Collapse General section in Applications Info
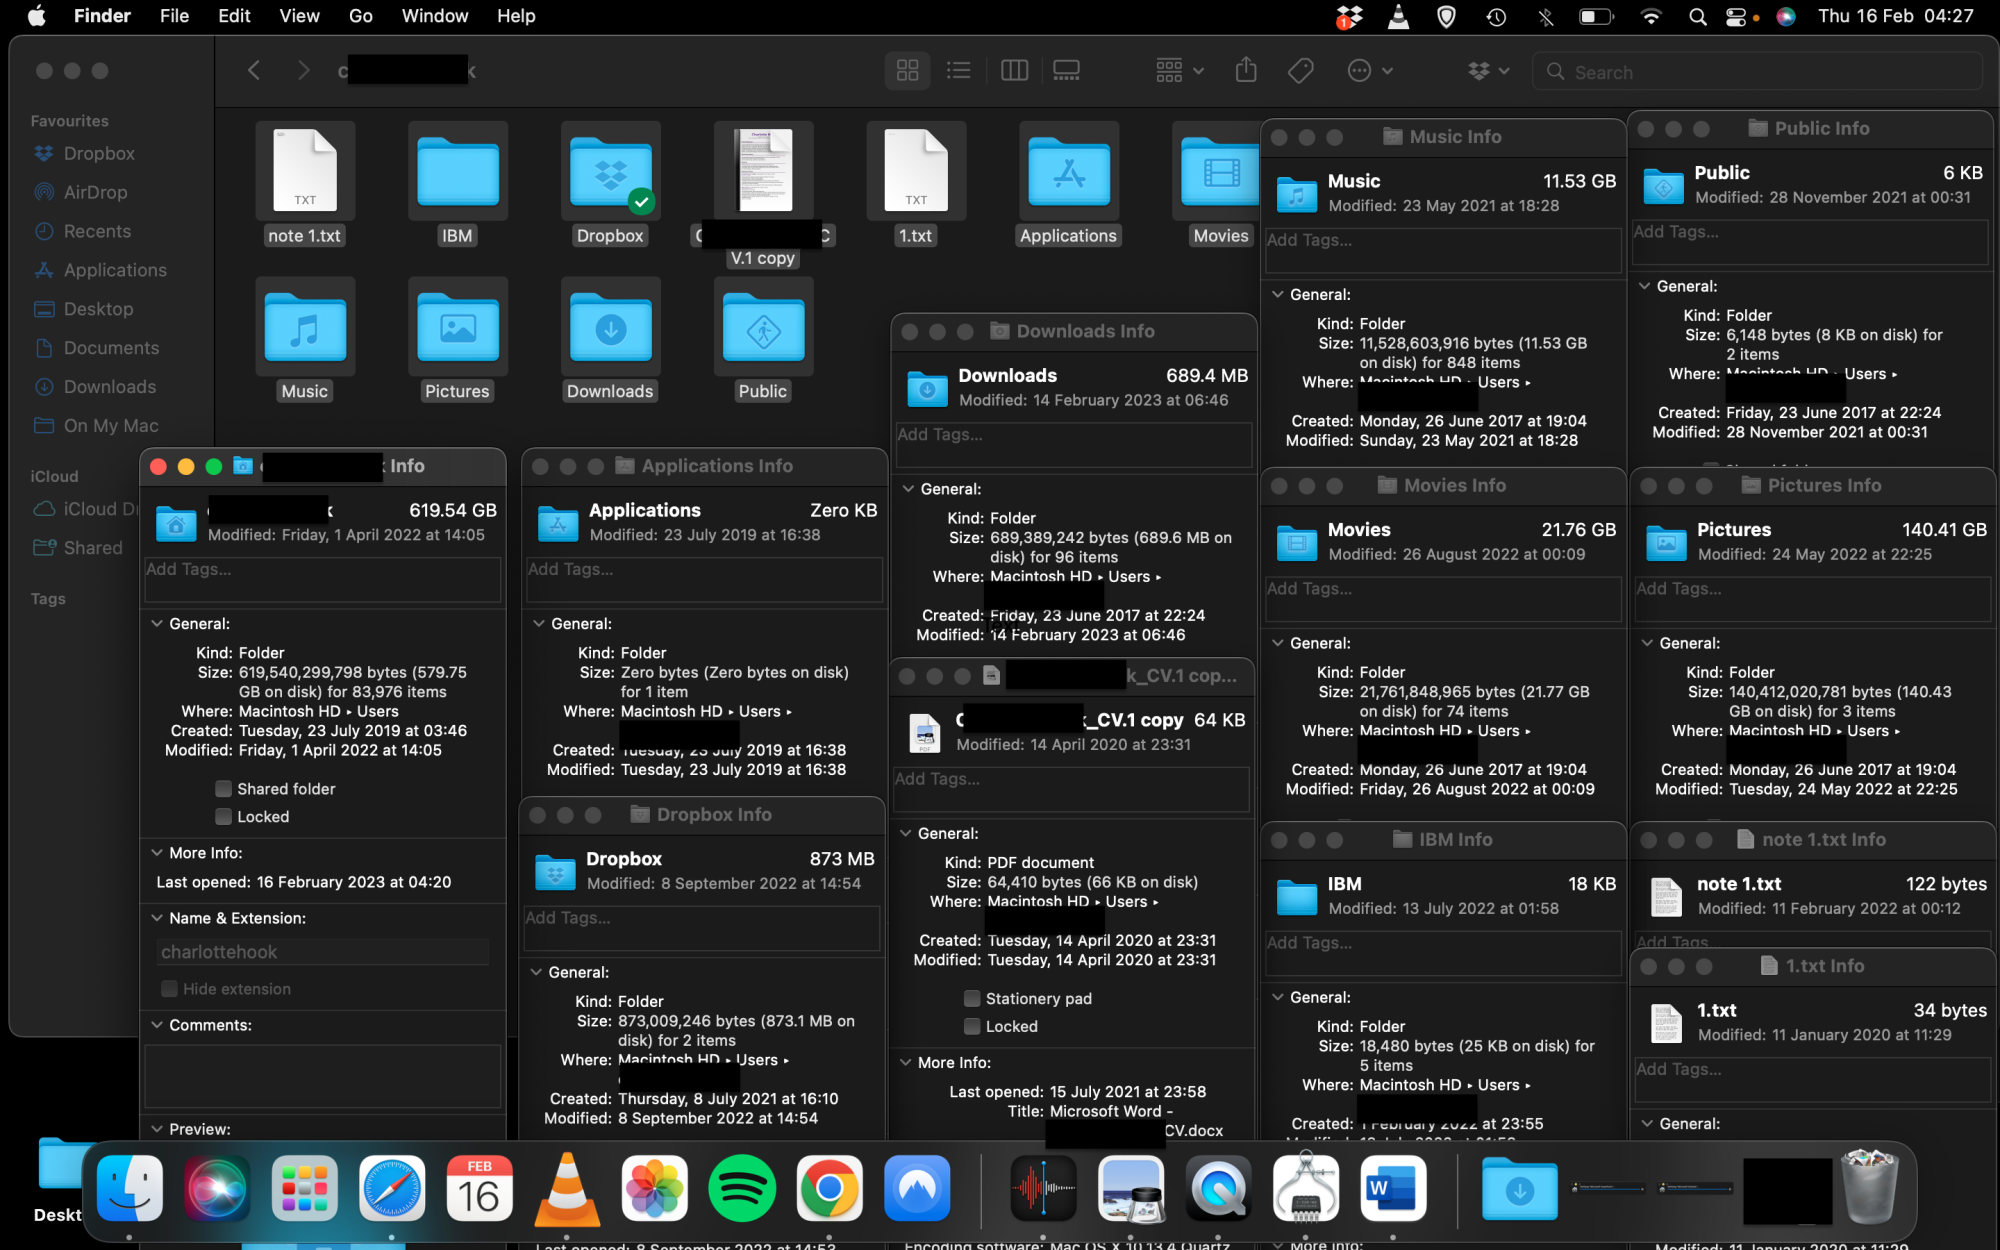Screen dimensions: 2000x1250 pyautogui.click(x=539, y=624)
